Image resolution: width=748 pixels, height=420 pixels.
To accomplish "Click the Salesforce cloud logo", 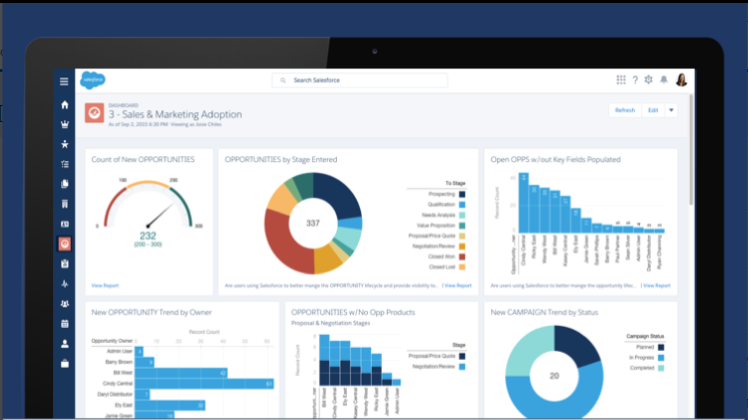I will 93,80.
